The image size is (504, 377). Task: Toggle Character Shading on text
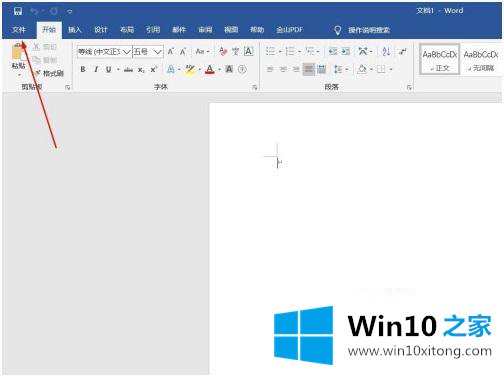229,69
